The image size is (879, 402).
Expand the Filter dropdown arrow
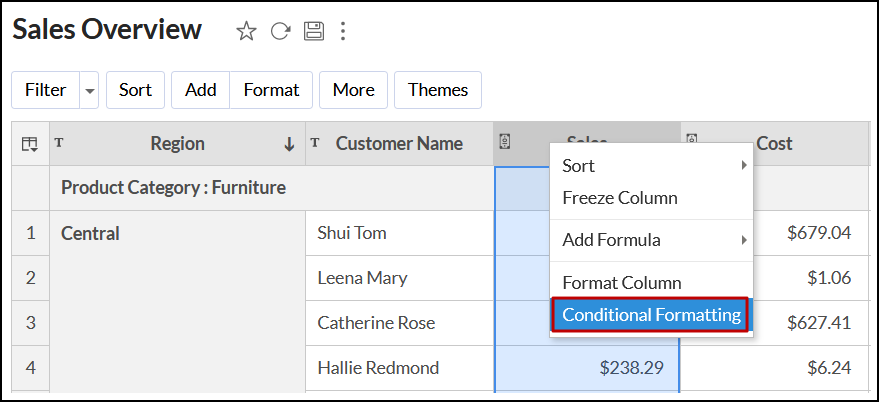coord(90,90)
